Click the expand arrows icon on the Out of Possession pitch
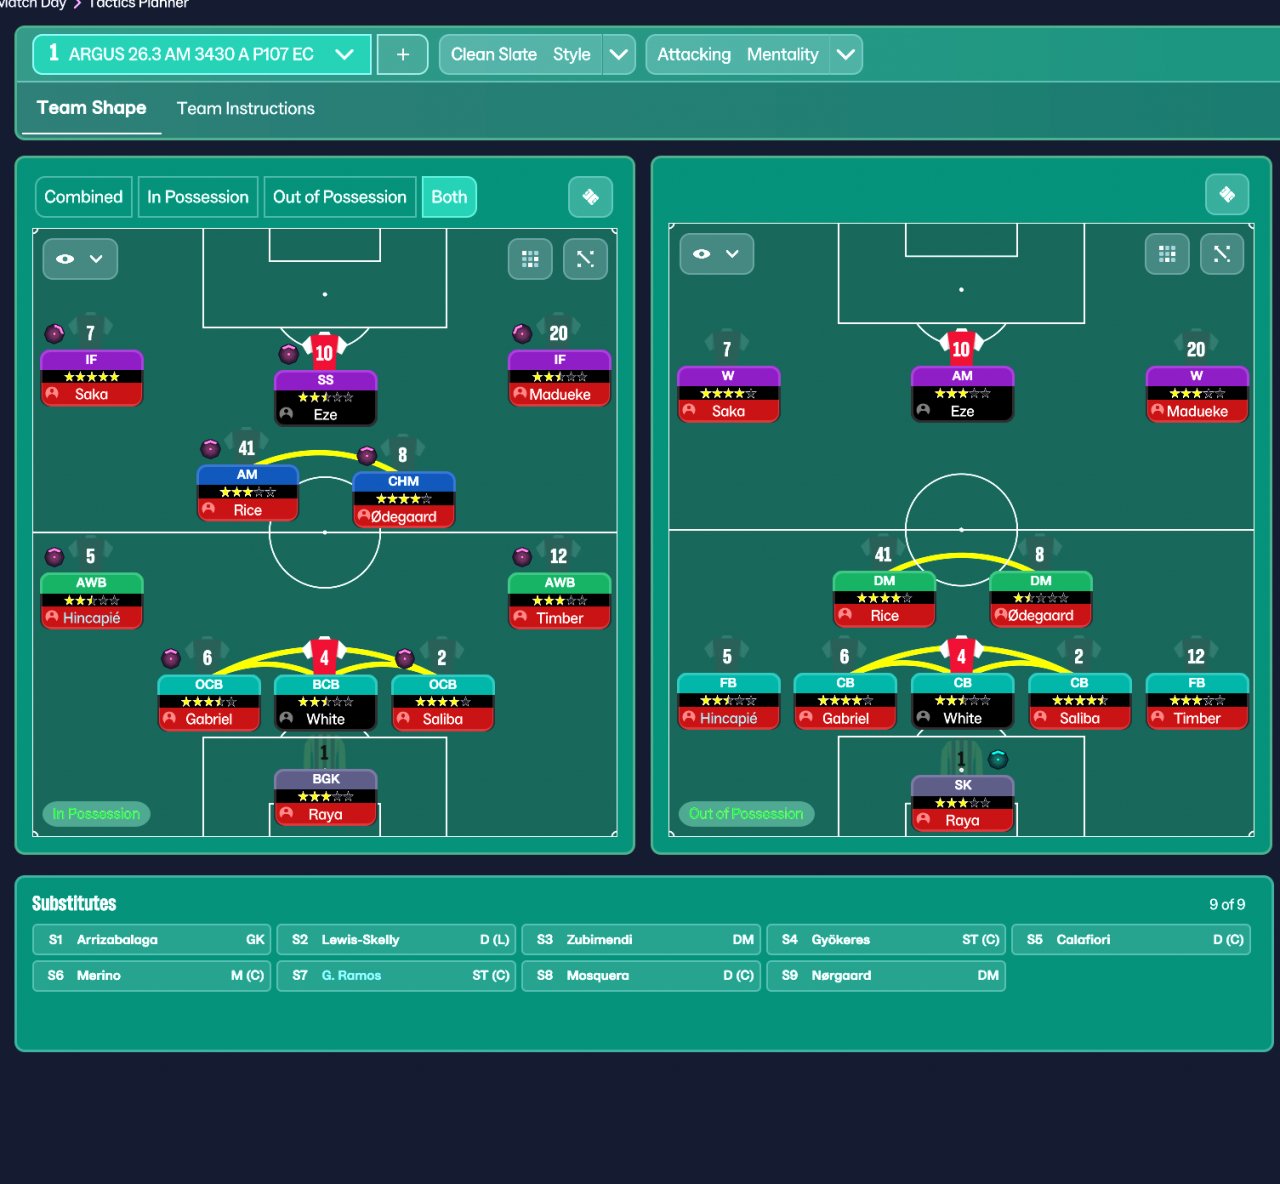The width and height of the screenshot is (1280, 1184). point(1222,254)
